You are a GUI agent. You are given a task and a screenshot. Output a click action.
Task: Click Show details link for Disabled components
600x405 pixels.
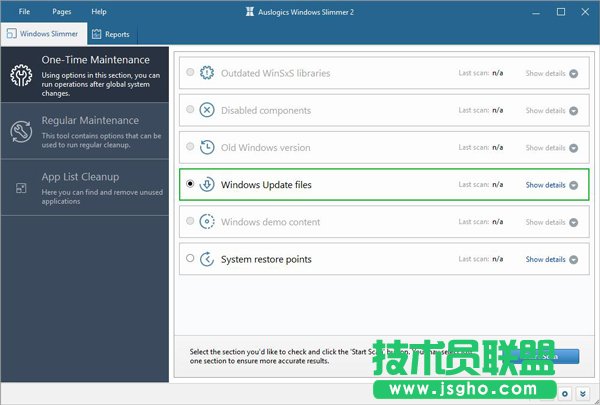[x=545, y=110]
